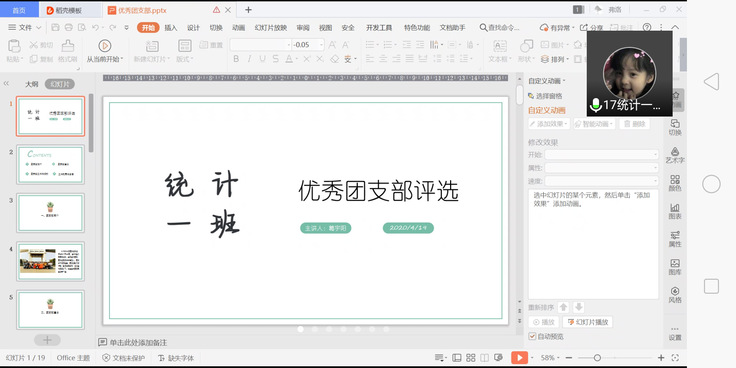The width and height of the screenshot is (736, 368).
Task: Open the 艺术字 sidebar panel
Action: pyautogui.click(x=675, y=155)
